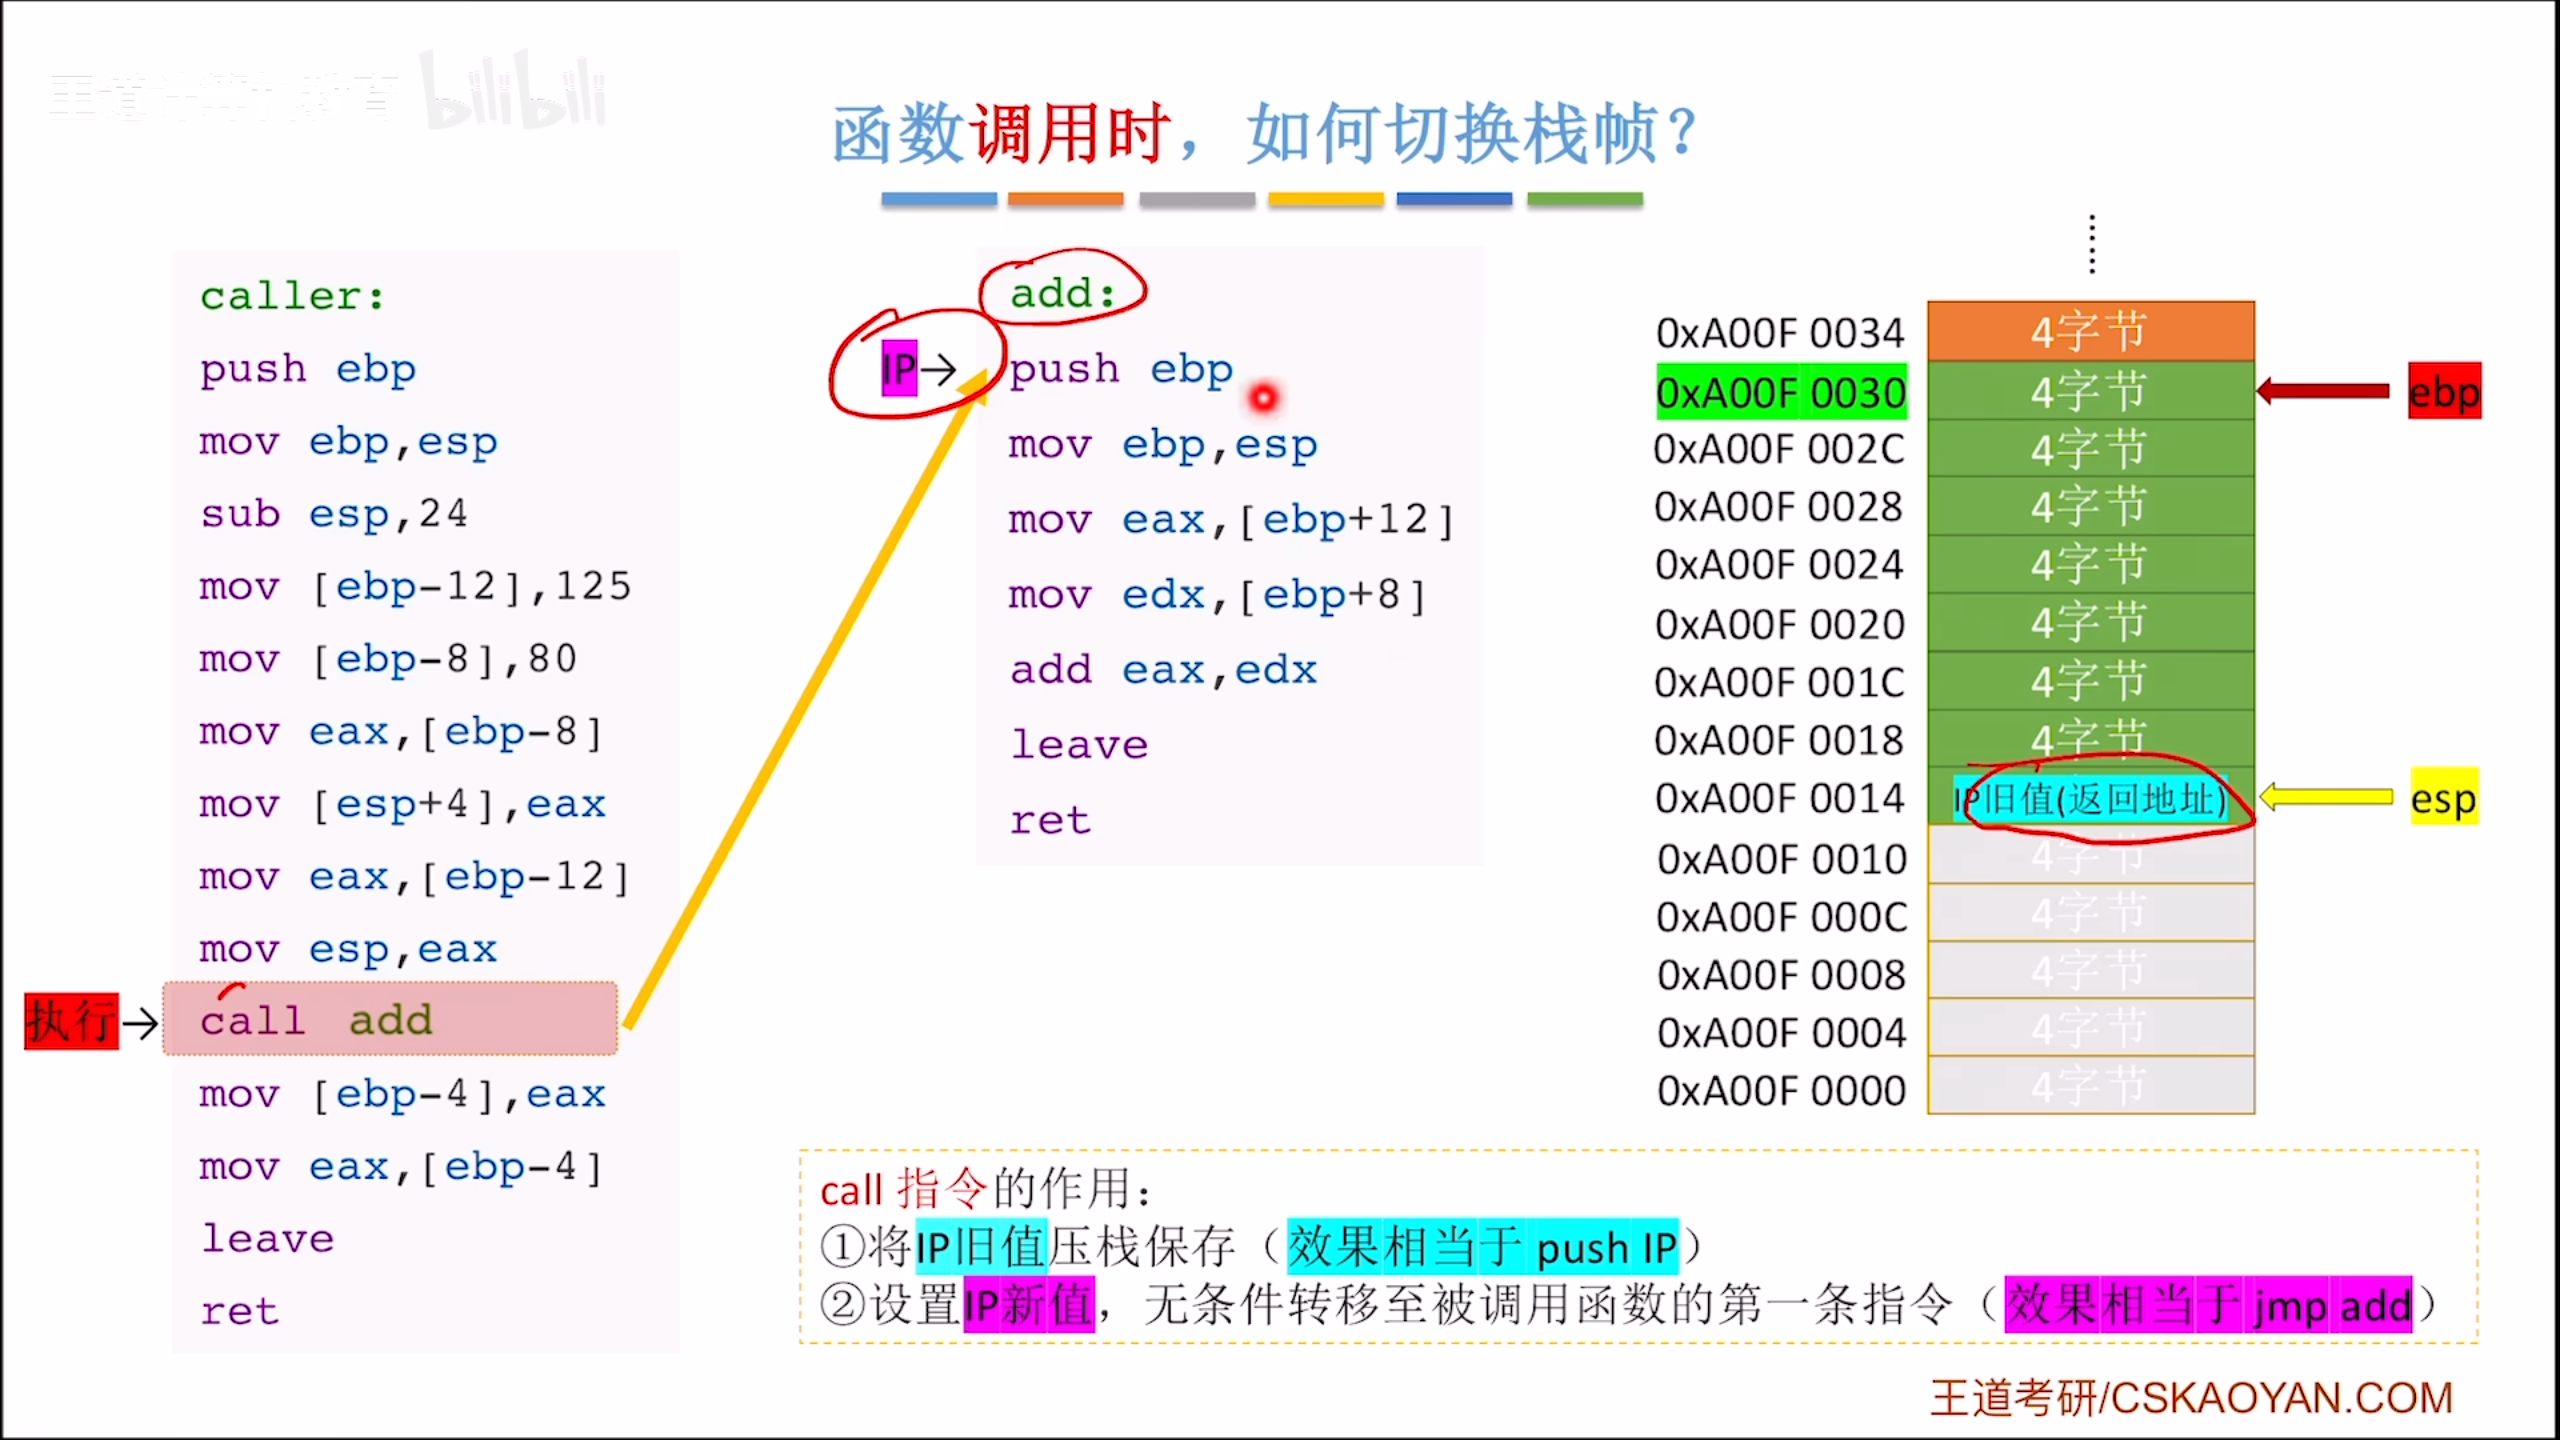Click the yellow arrow beside esp
This screenshot has width=2560, height=1440.
pyautogui.click(x=2326, y=797)
